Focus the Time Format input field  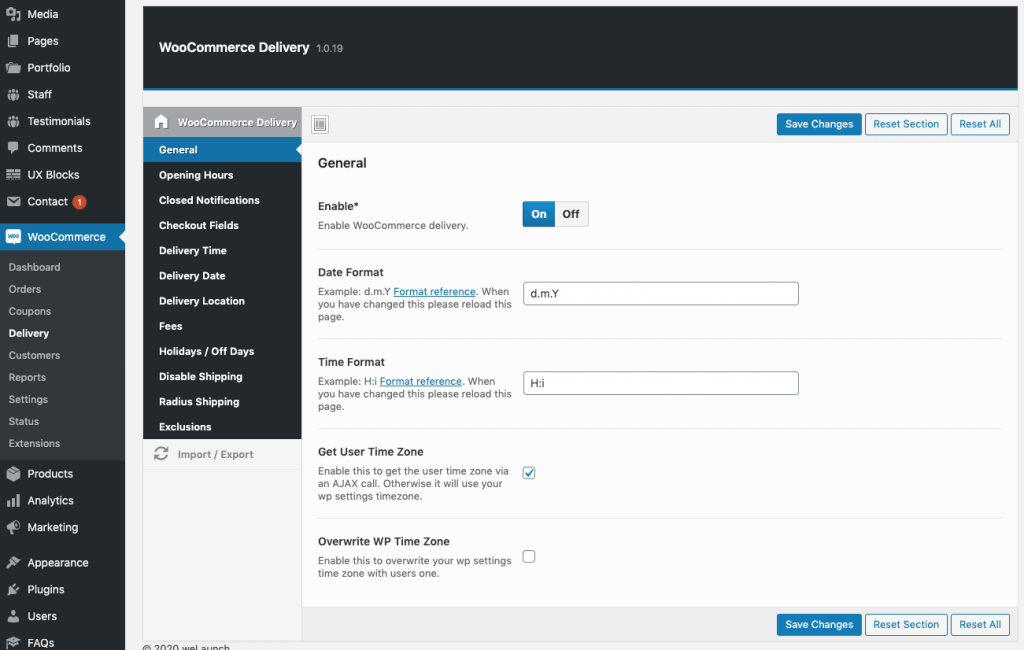click(x=660, y=383)
